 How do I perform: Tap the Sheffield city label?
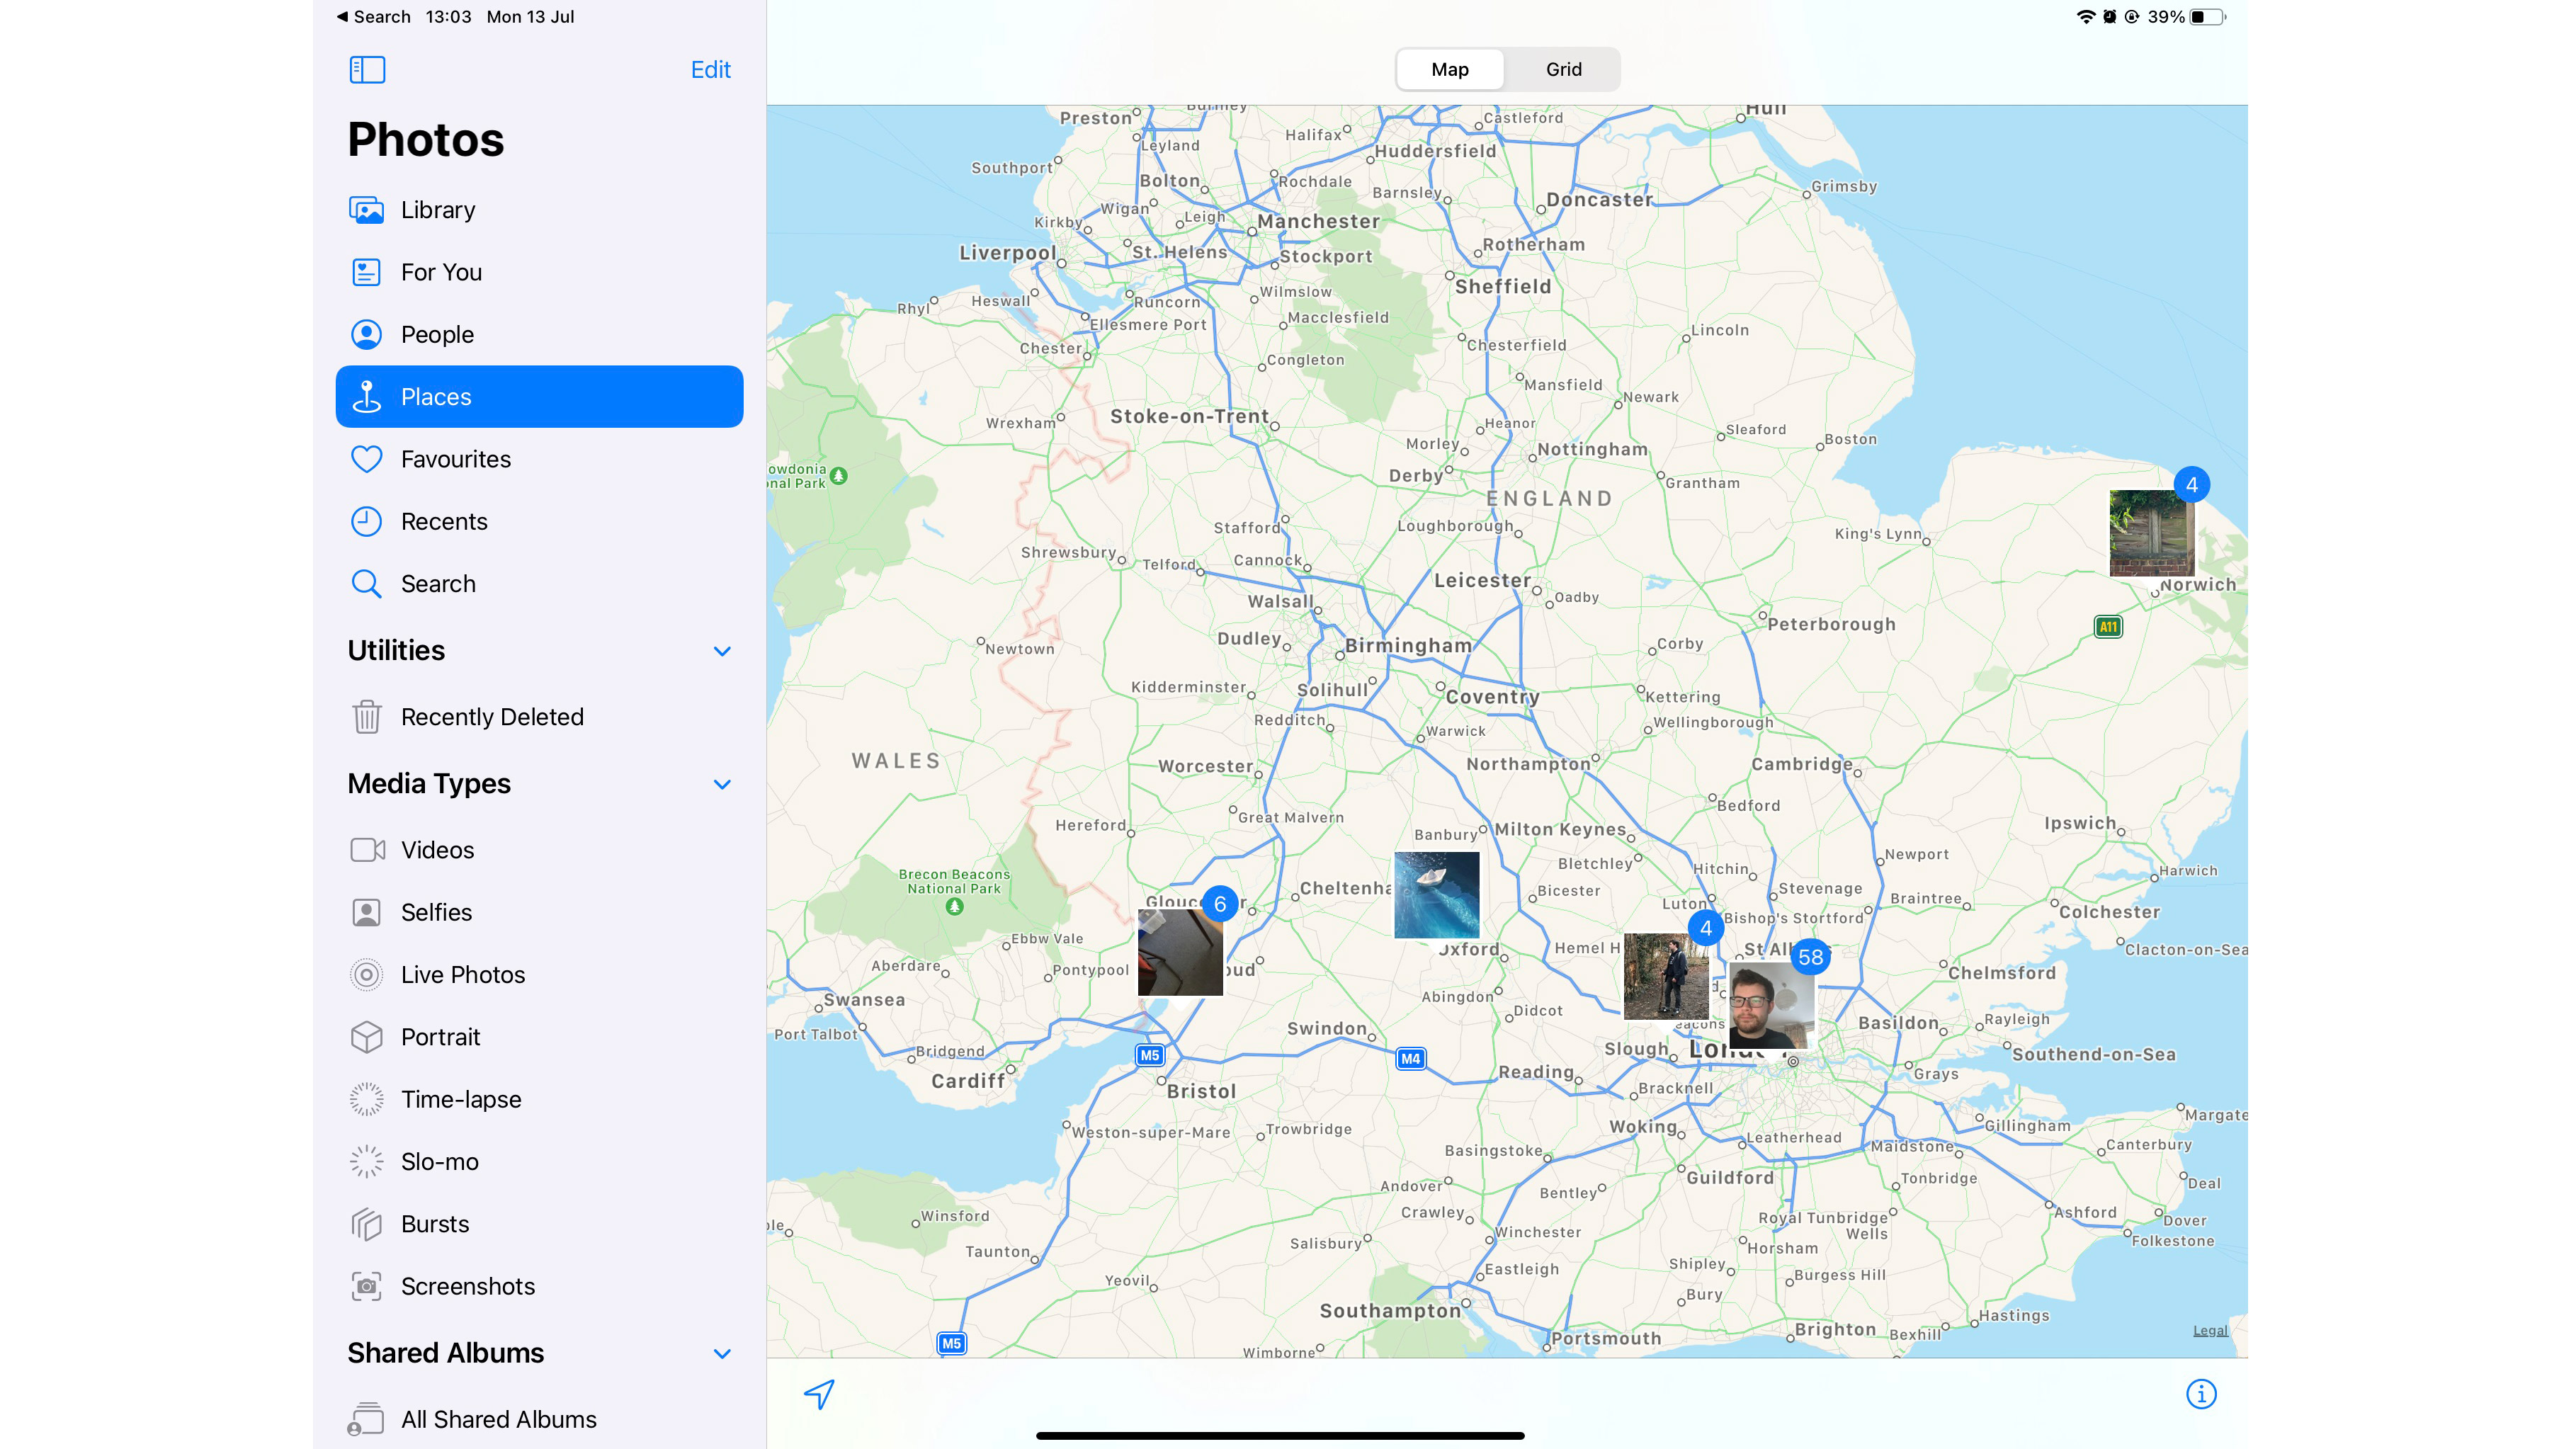(1502, 286)
